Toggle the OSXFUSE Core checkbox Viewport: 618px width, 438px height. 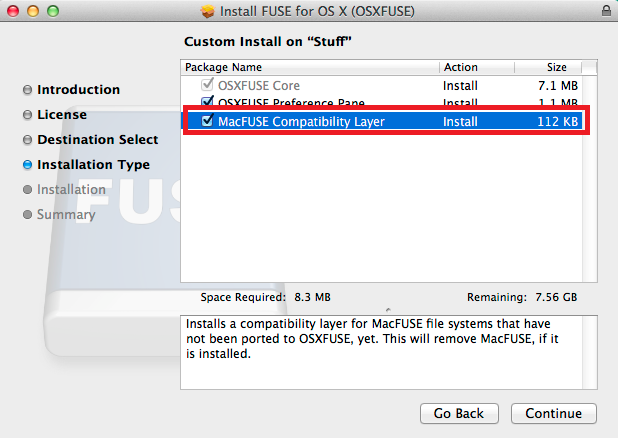coord(208,86)
